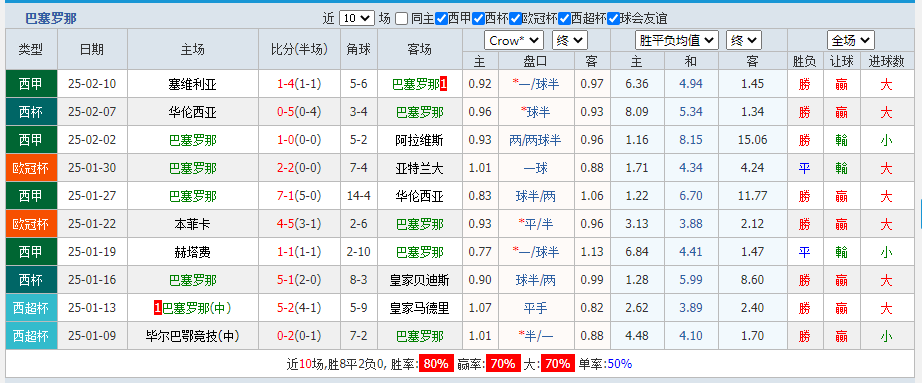Click the 巴塞罗那 team title
This screenshot has width=922, height=383.
tap(51, 19)
